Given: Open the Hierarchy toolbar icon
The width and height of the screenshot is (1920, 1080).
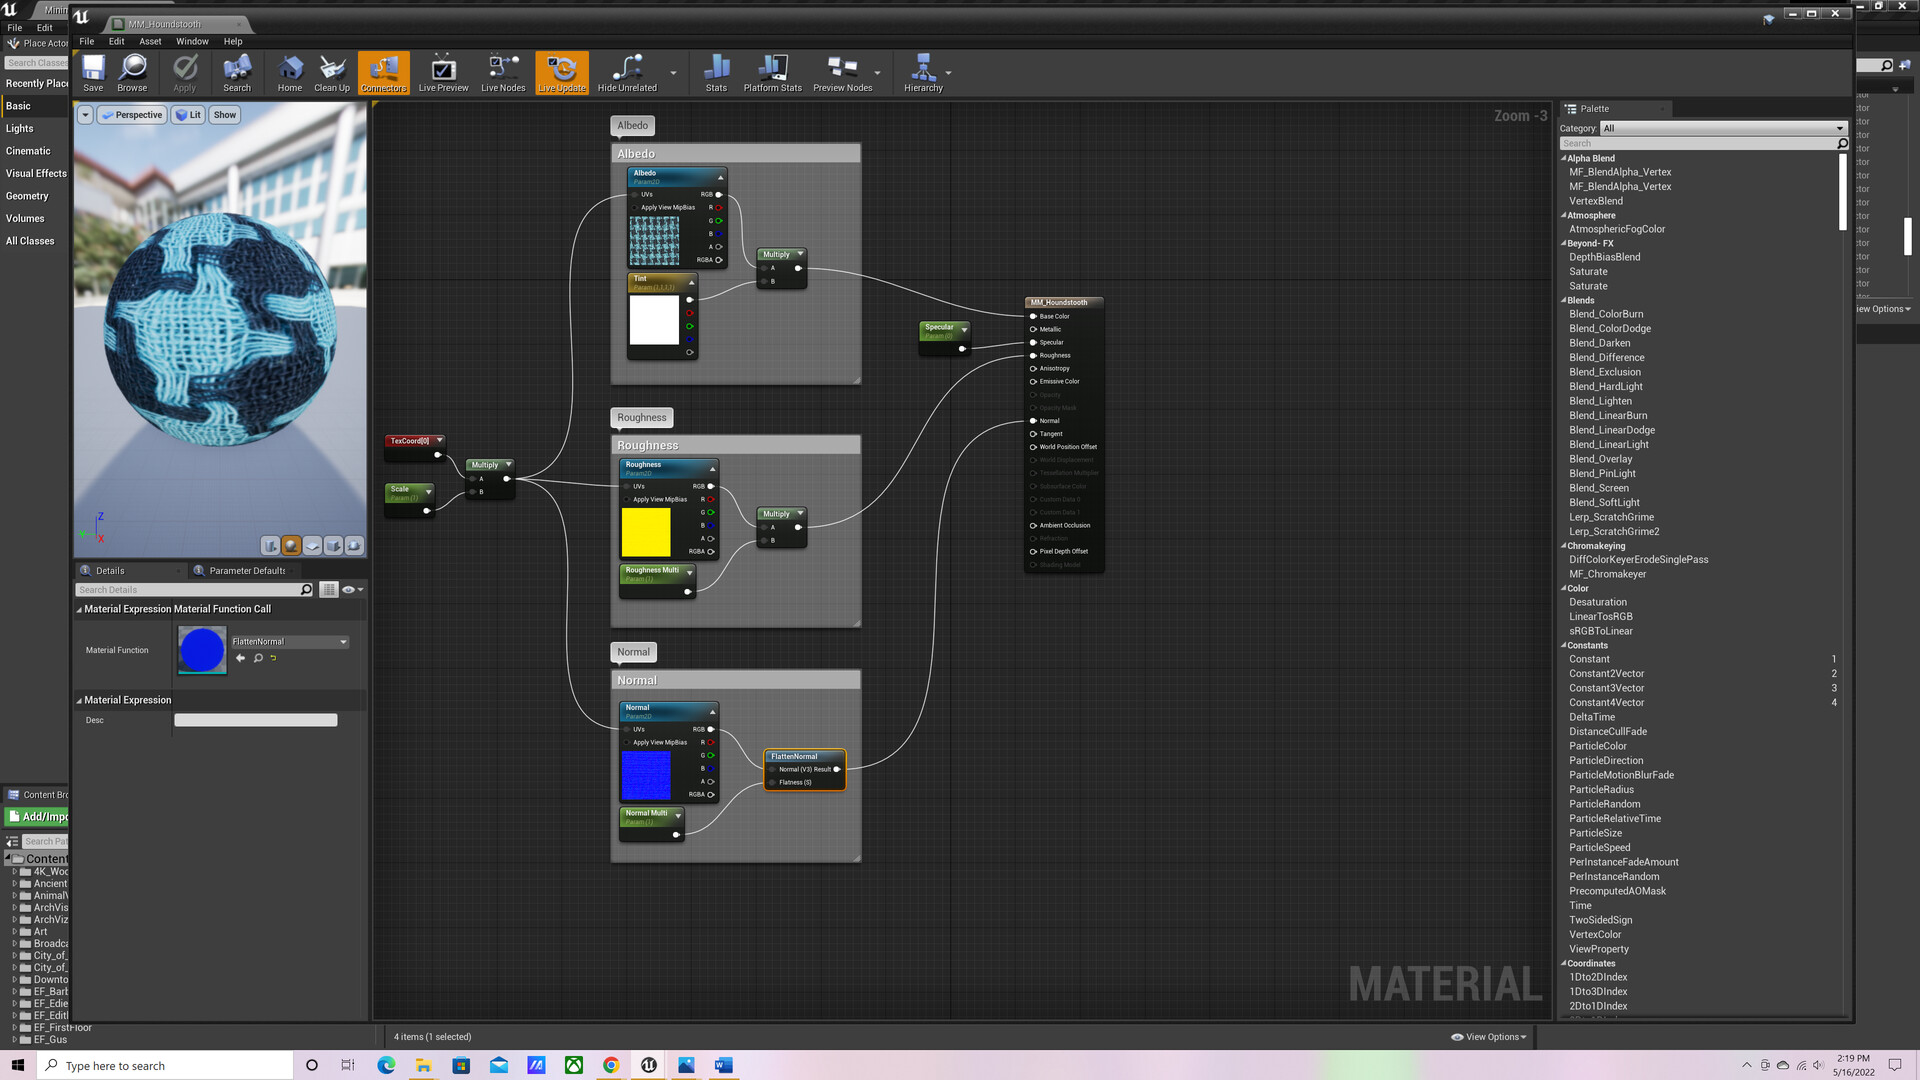Looking at the screenshot, I should click(923, 72).
